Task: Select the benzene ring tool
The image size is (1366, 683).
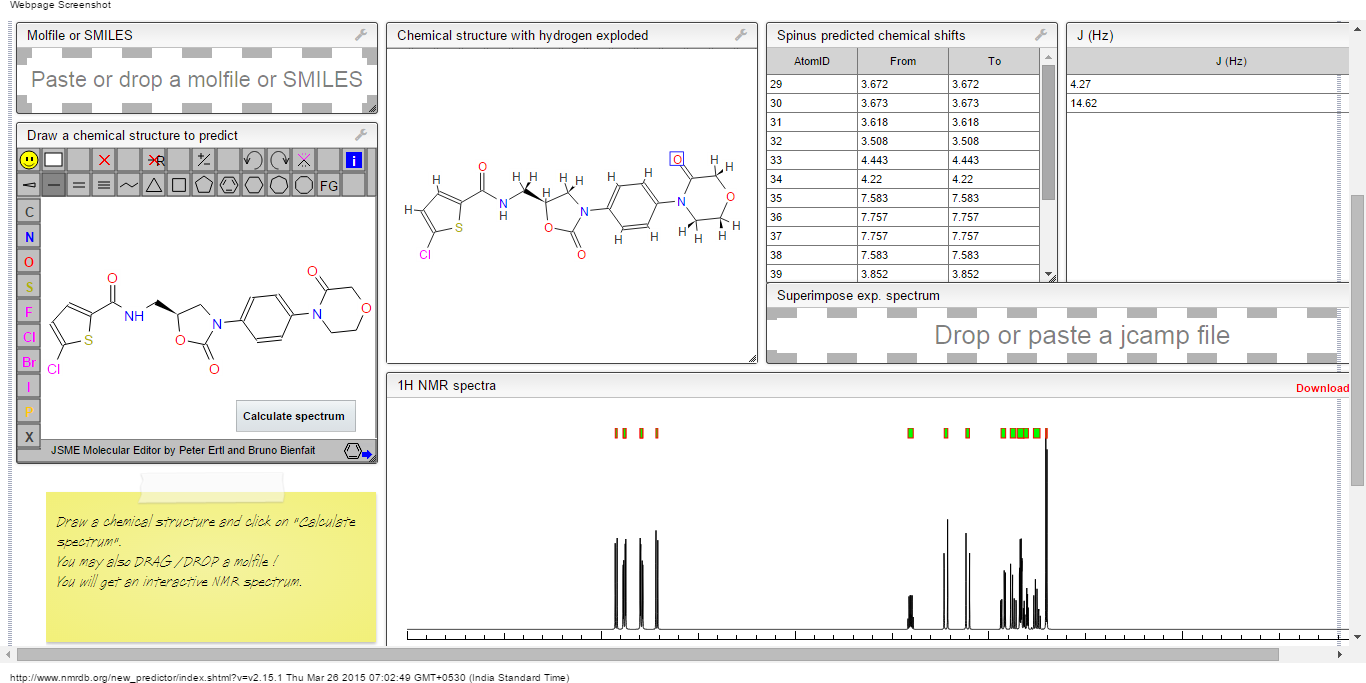Action: click(x=229, y=185)
